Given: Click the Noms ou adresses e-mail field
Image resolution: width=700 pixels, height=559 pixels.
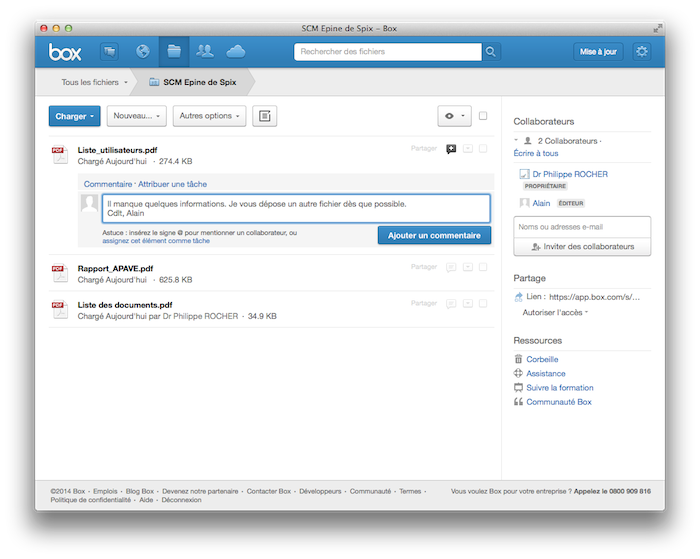Looking at the screenshot, I should (x=582, y=227).
